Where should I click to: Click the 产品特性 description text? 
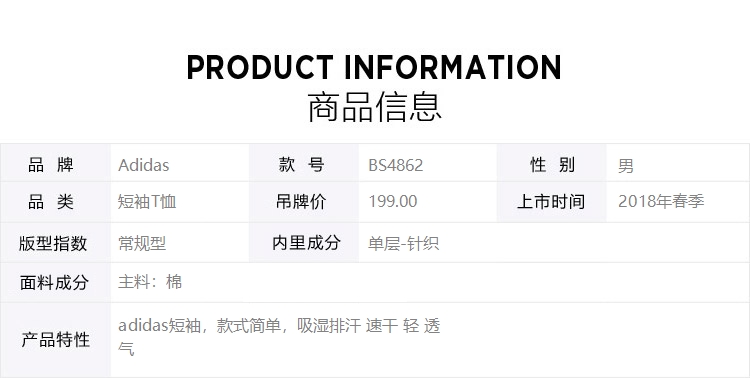[279, 337]
